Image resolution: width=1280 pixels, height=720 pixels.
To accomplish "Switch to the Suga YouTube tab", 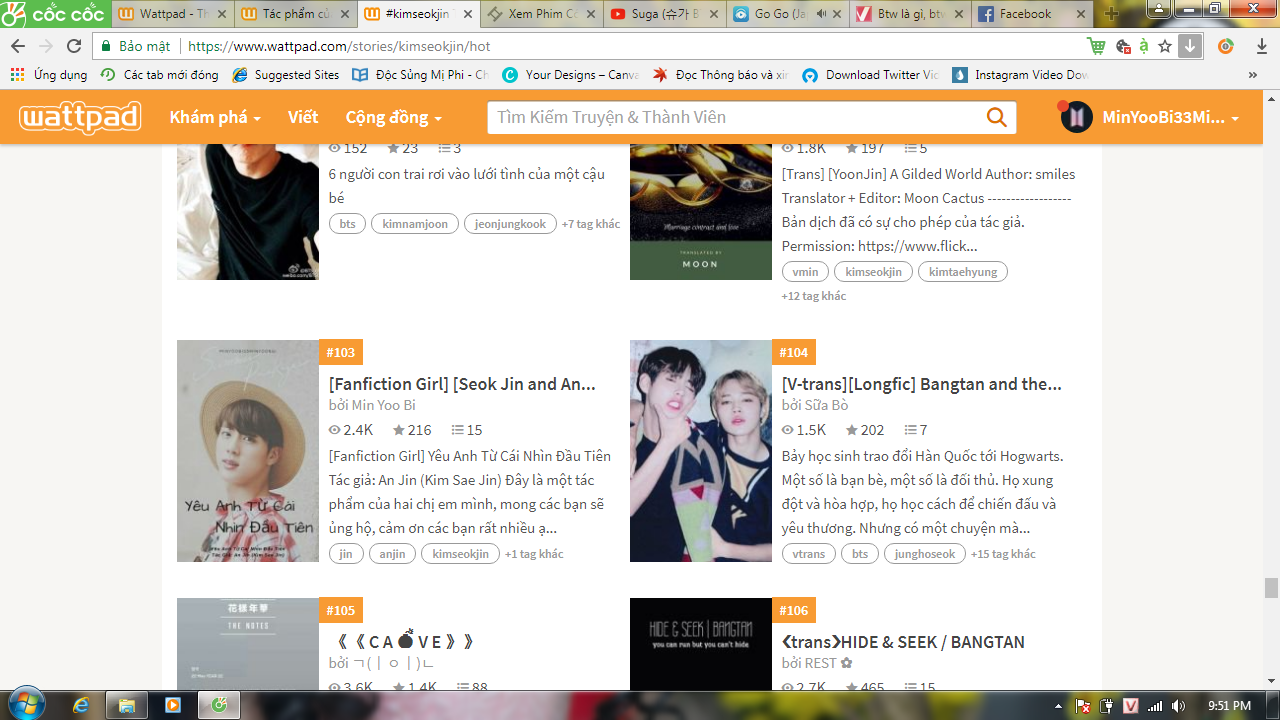I will (663, 14).
